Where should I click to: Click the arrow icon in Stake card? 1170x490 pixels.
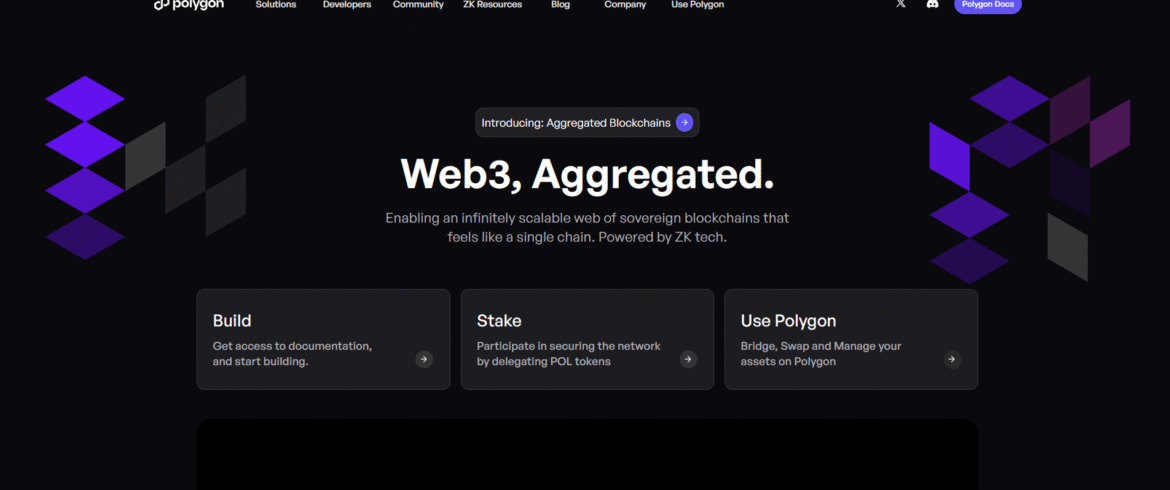click(688, 359)
